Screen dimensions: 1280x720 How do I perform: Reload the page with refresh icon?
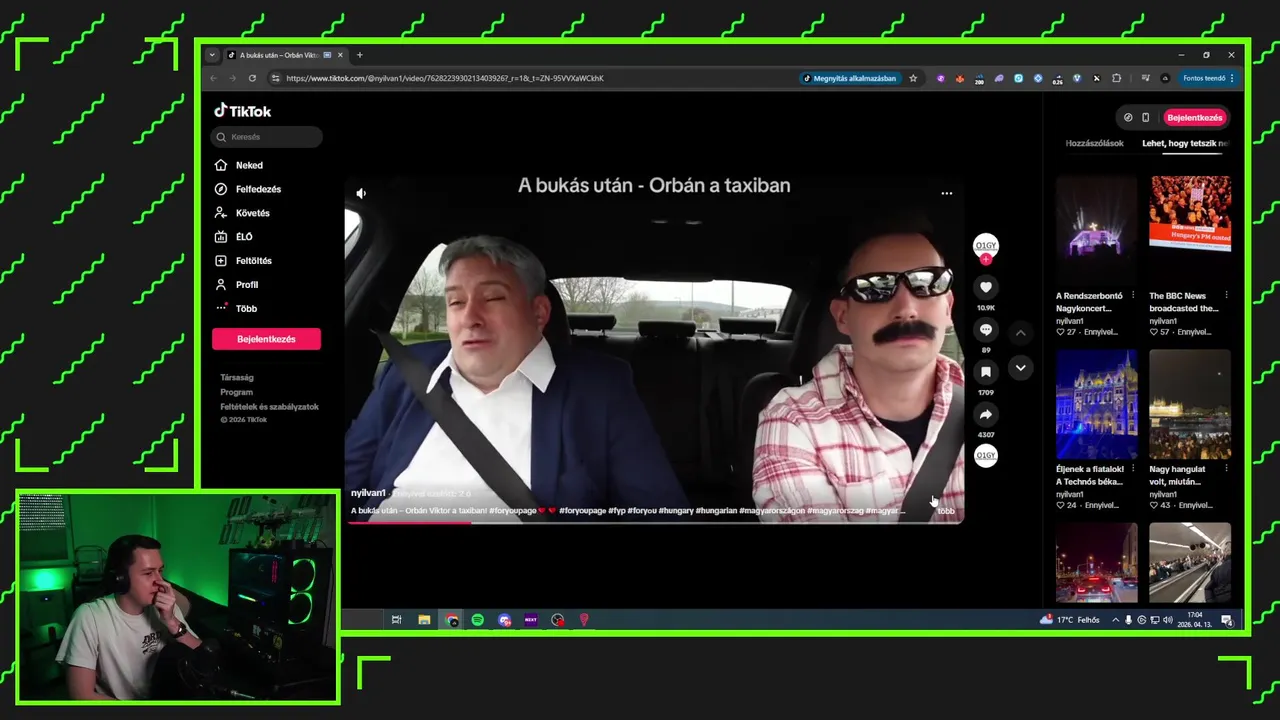(x=252, y=78)
